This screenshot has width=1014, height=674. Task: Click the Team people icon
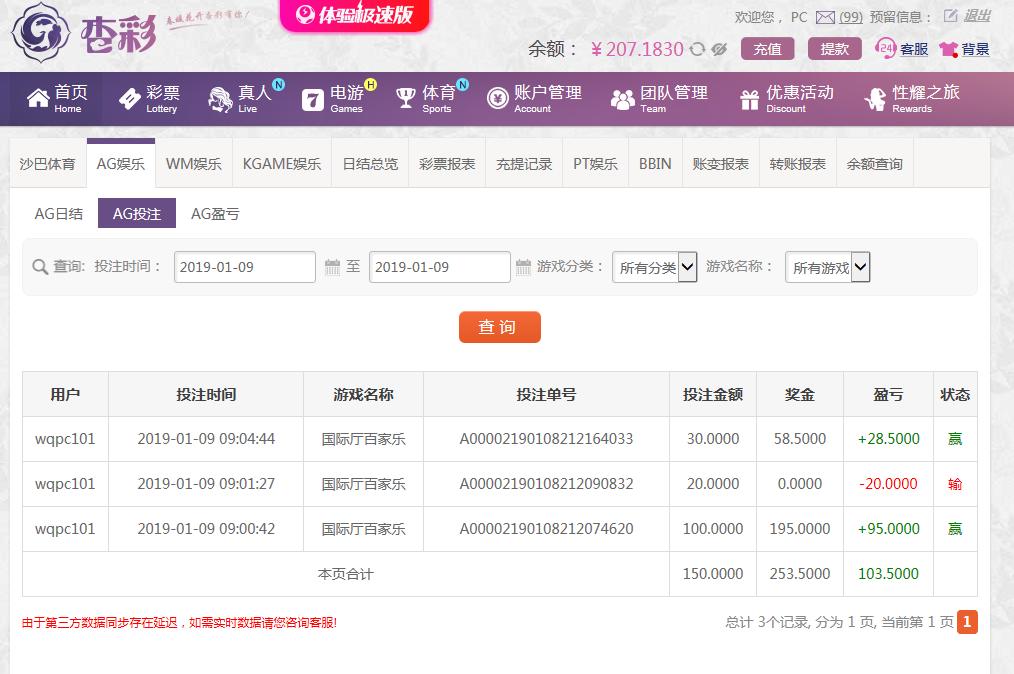tap(623, 99)
